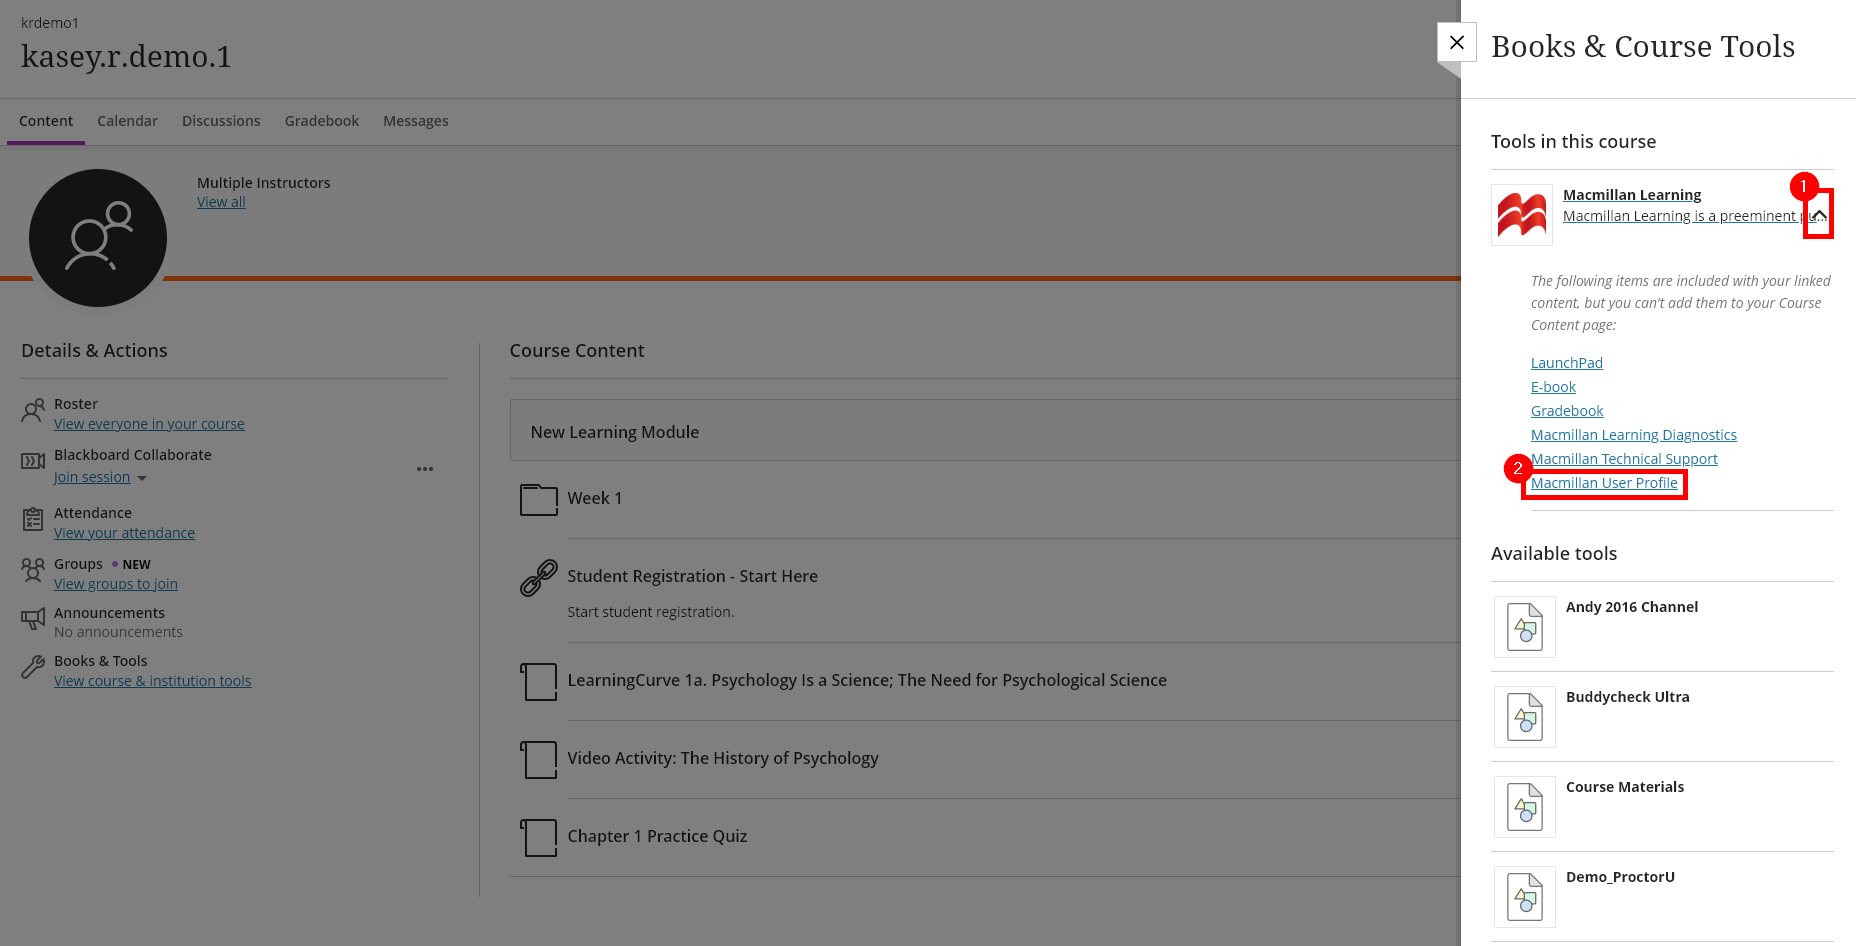Click the Week 1 folder icon
1856x946 pixels.
tap(538, 500)
